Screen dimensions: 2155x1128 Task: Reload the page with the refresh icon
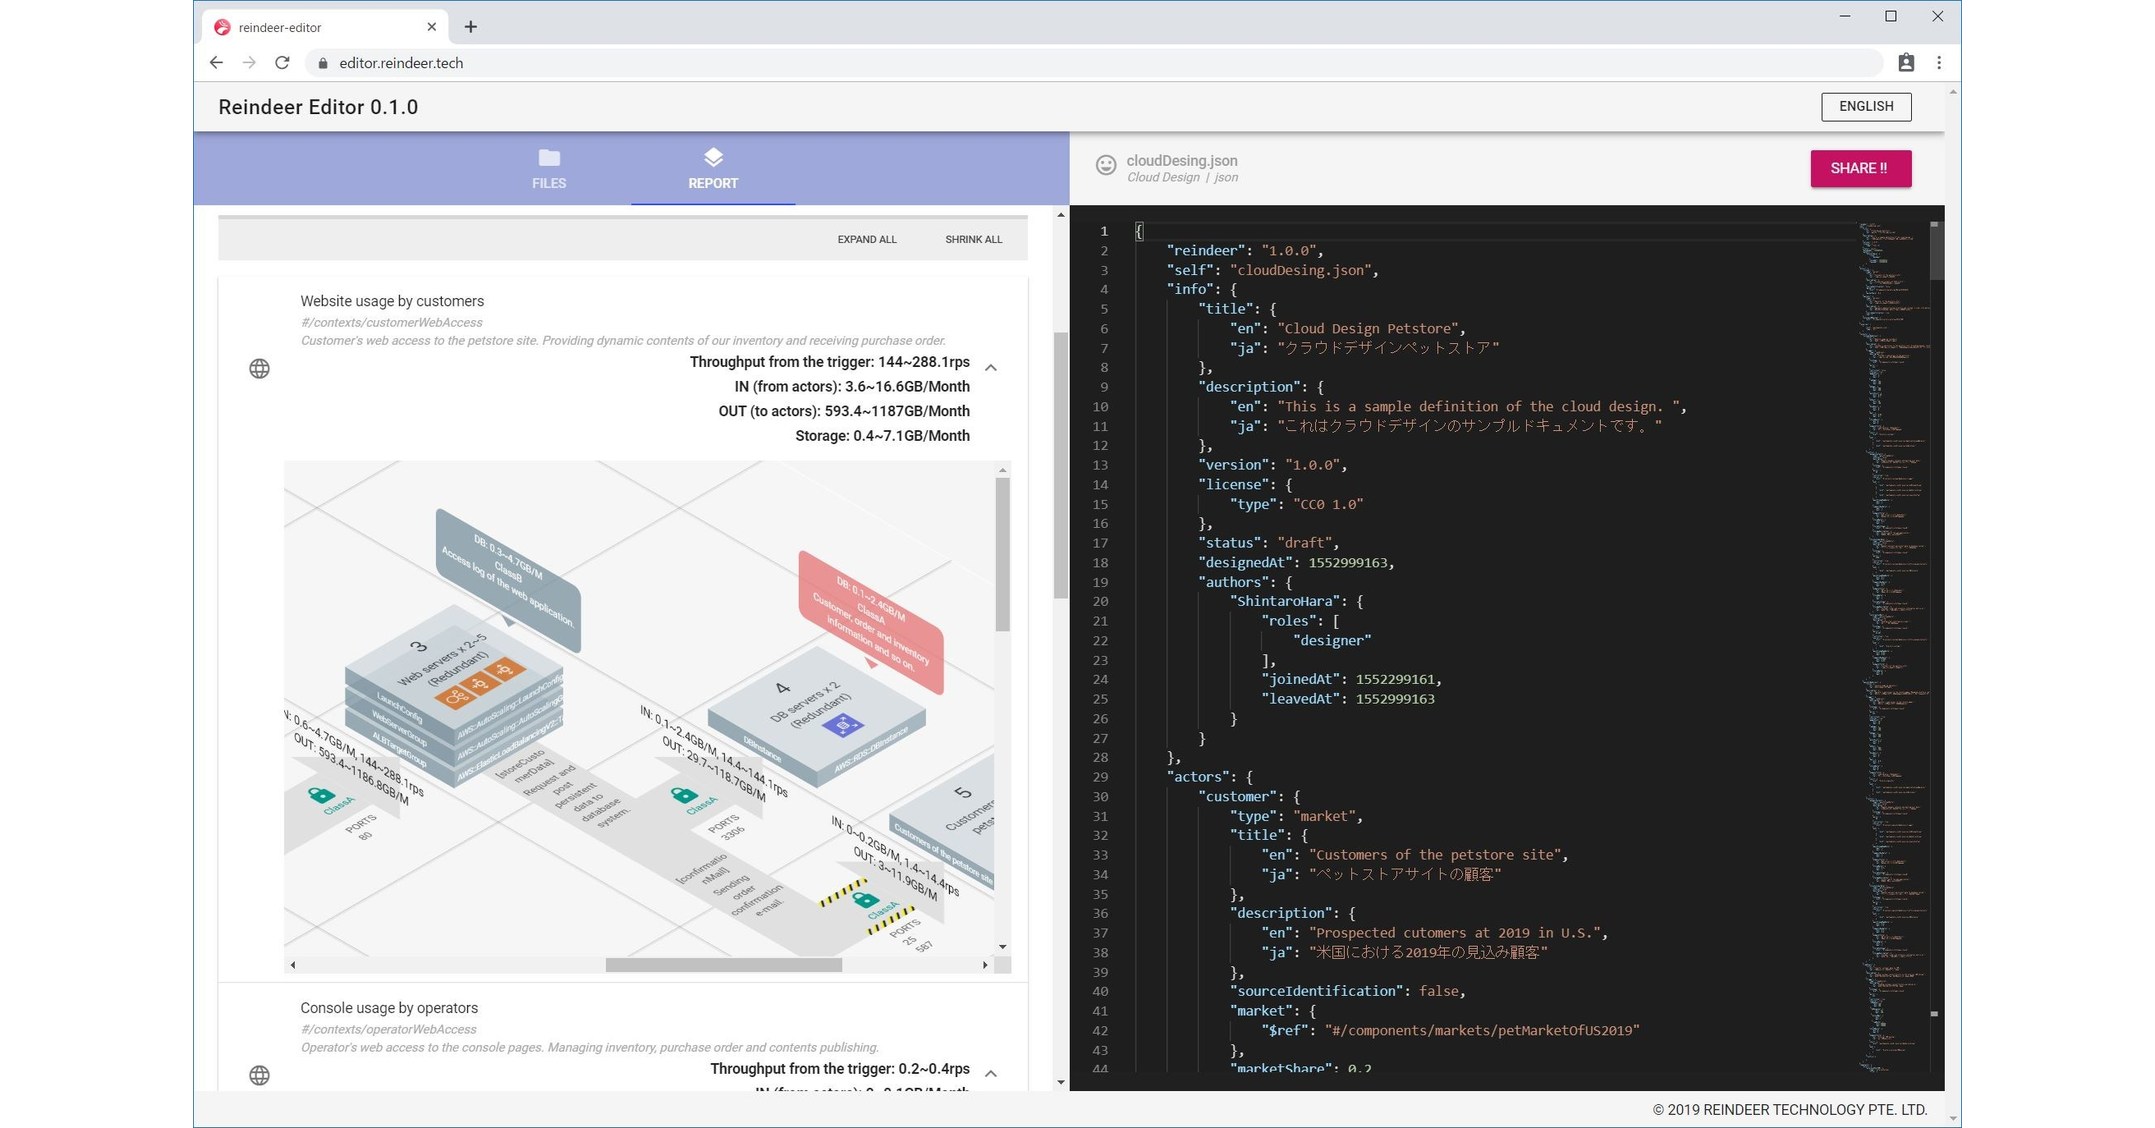282,63
